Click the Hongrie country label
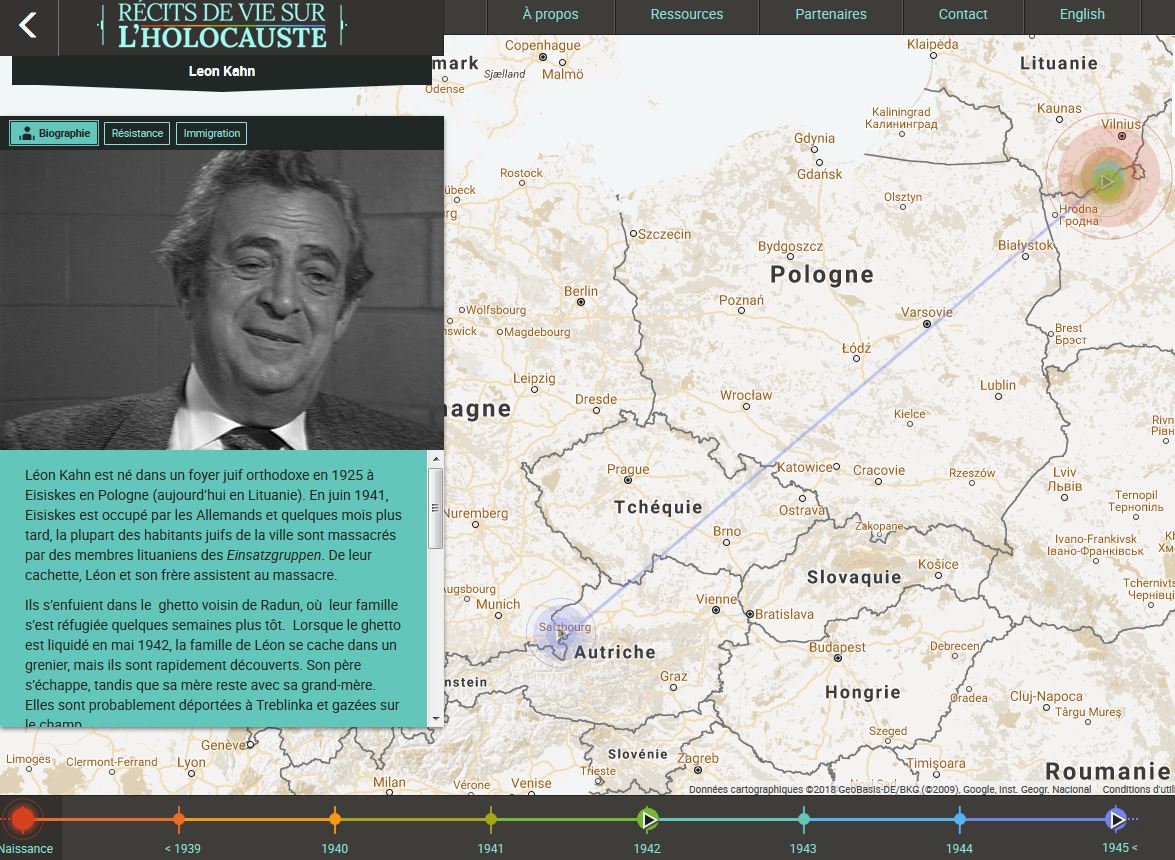This screenshot has width=1175, height=860. click(863, 692)
